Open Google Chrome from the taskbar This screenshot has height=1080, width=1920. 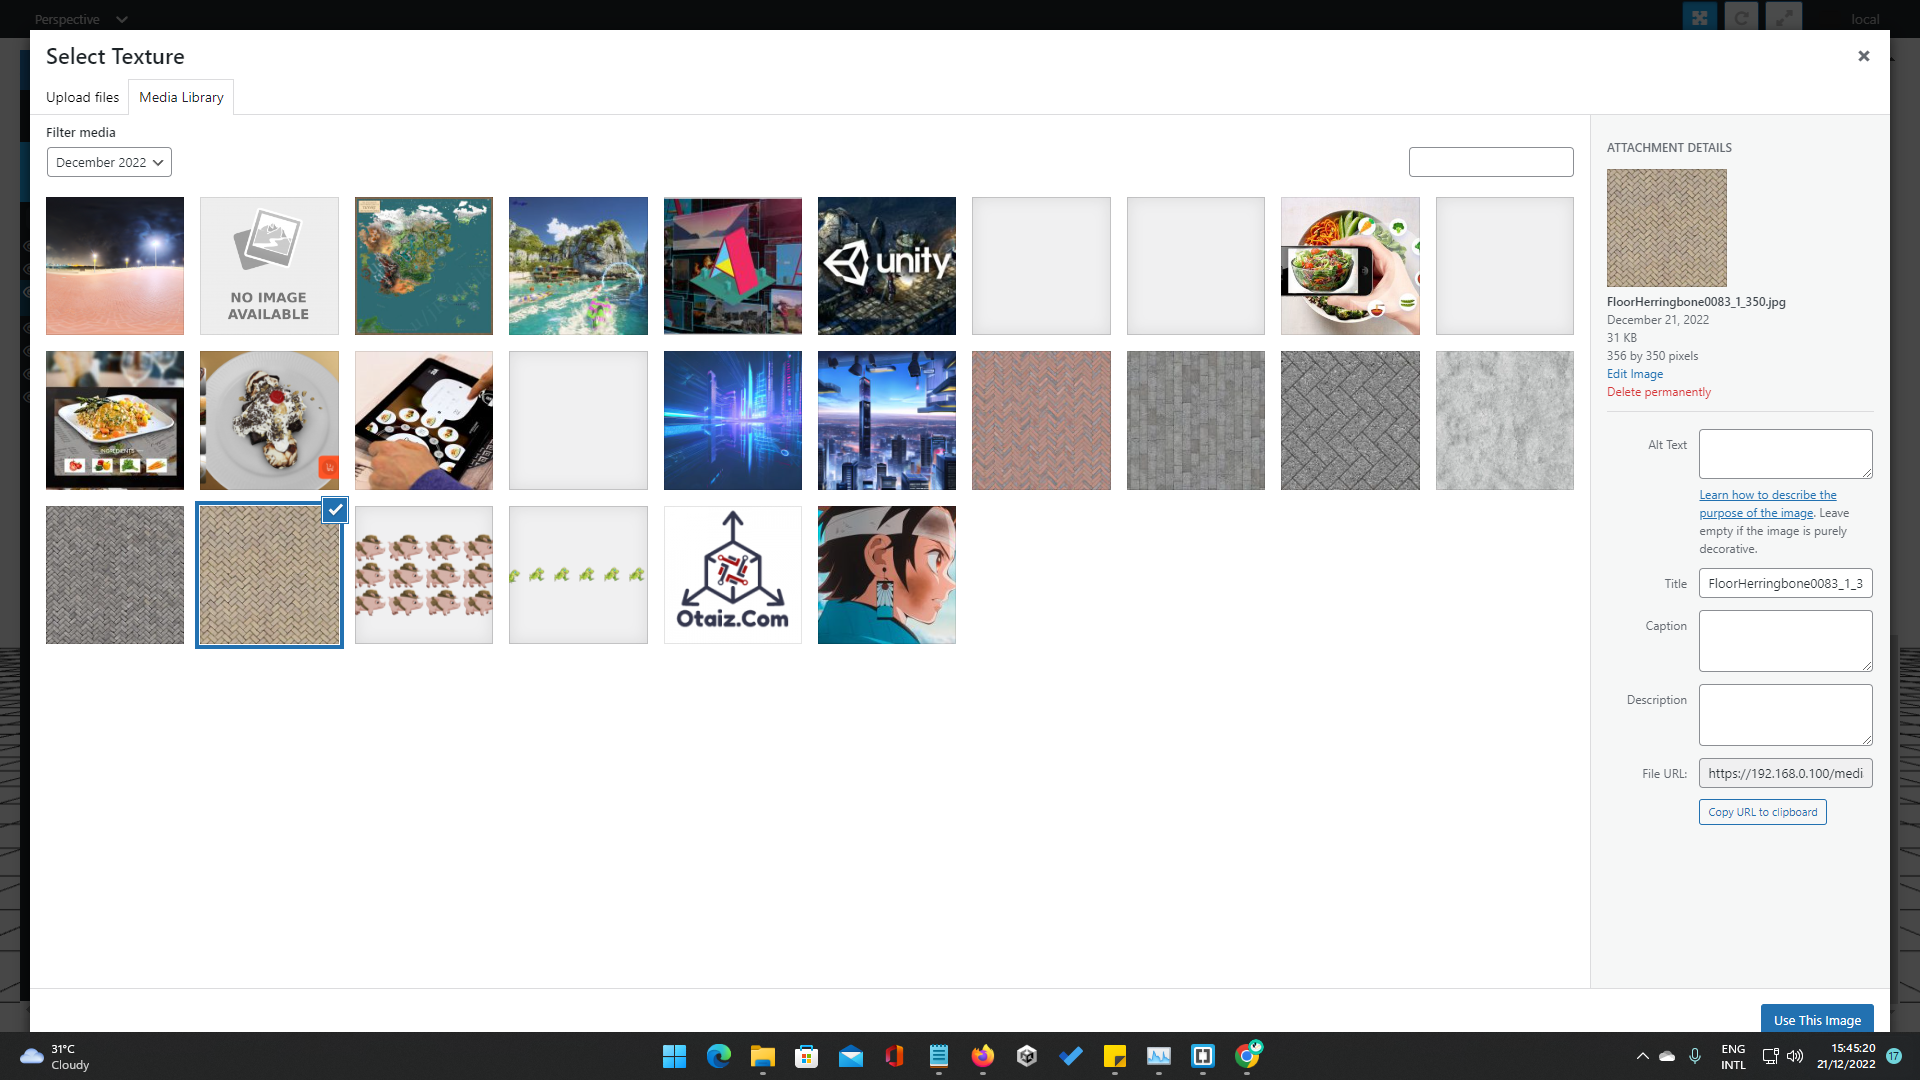(x=1247, y=1056)
